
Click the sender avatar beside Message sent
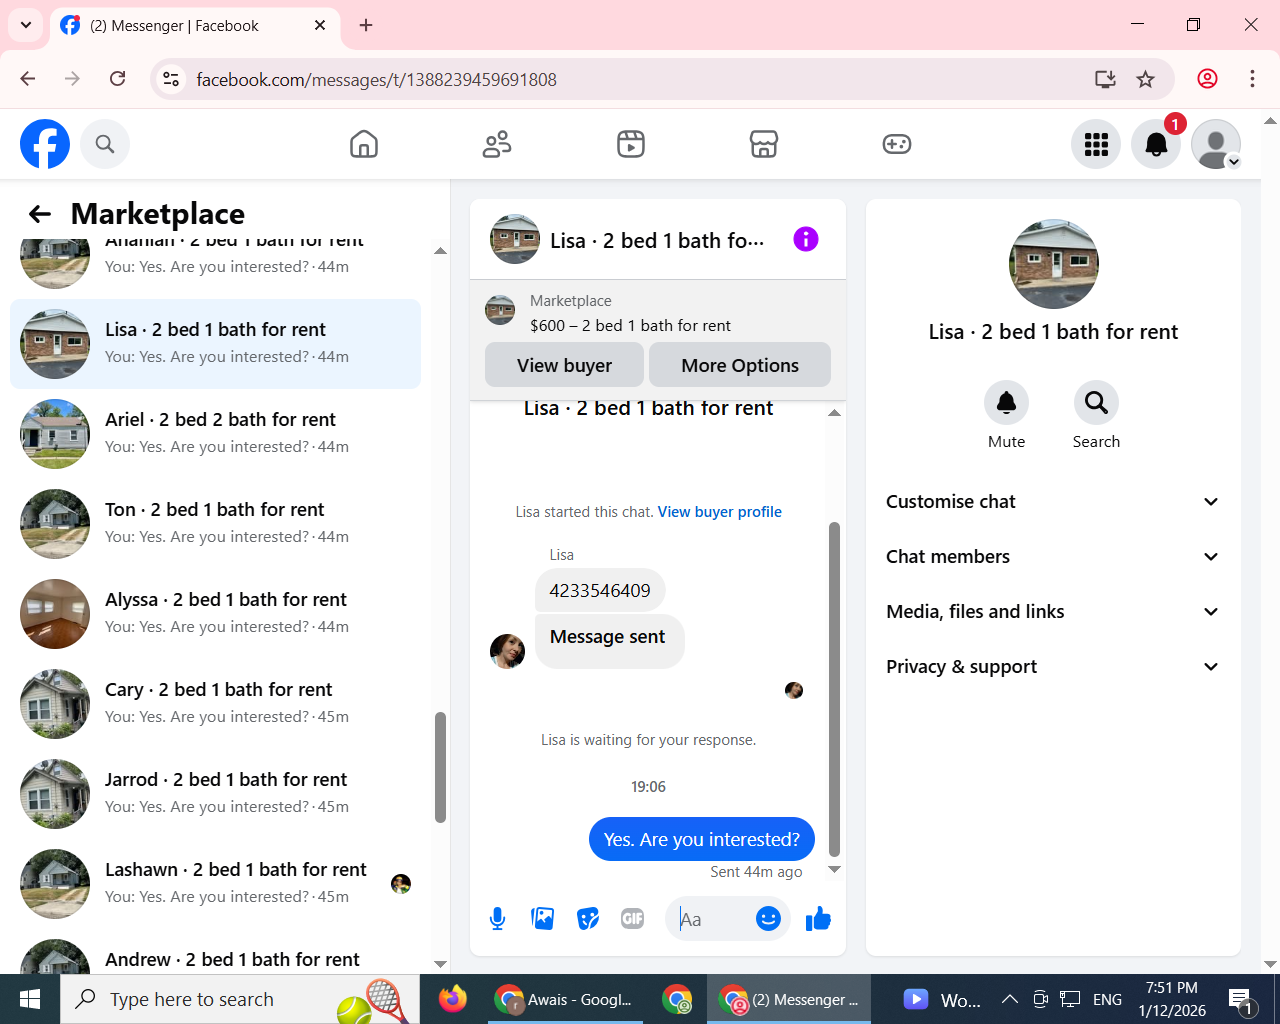pos(507,651)
